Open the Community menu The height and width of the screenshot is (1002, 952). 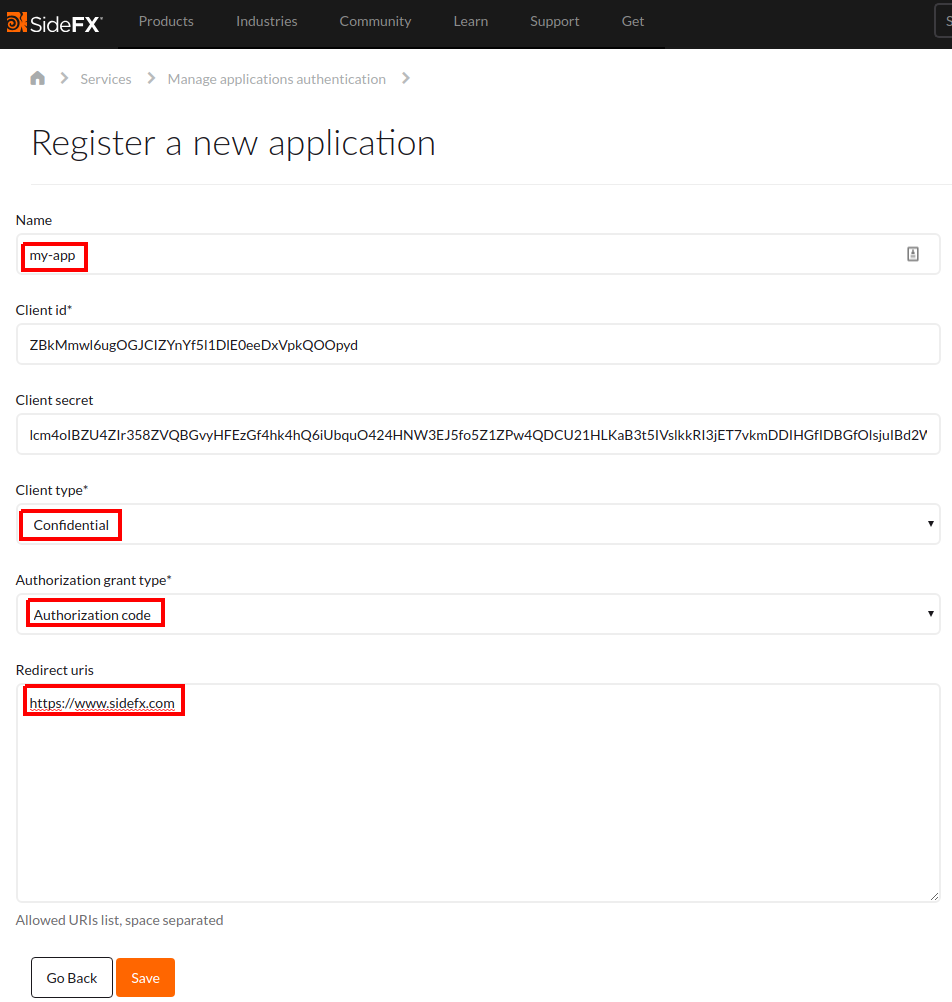pos(375,21)
